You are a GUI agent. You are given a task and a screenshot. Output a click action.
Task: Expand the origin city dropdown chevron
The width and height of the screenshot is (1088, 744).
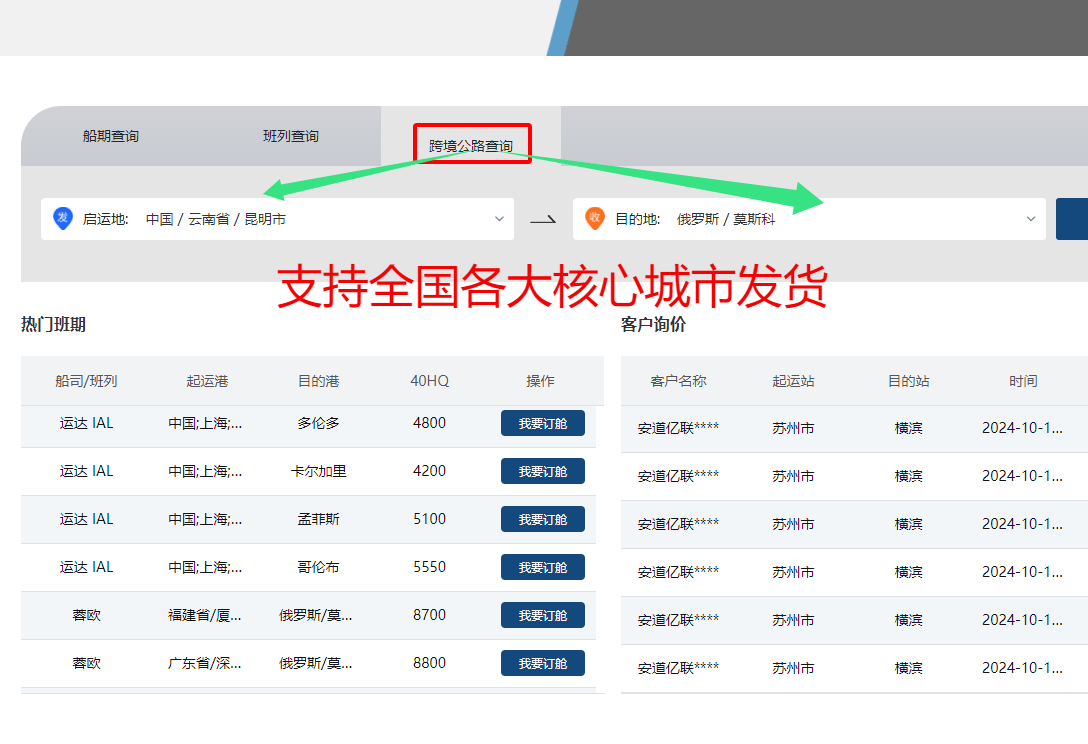click(500, 219)
